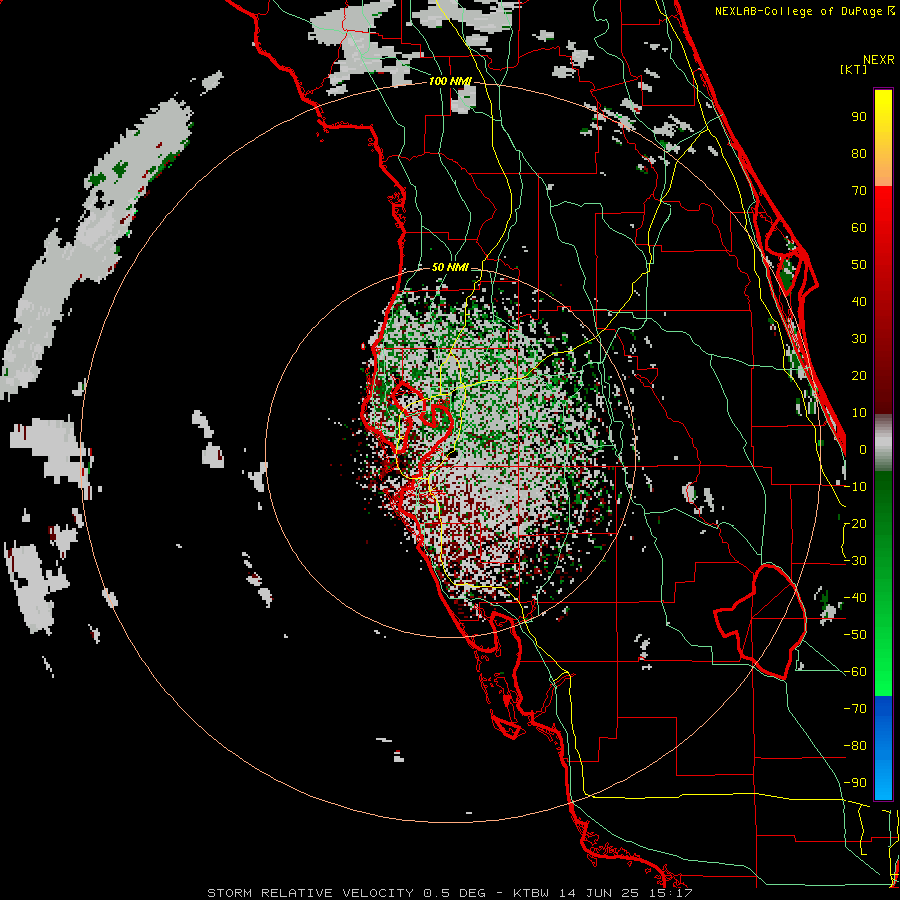This screenshot has width=900, height=900.
Task: Click the positive 20 scale label
Action: (x=859, y=375)
